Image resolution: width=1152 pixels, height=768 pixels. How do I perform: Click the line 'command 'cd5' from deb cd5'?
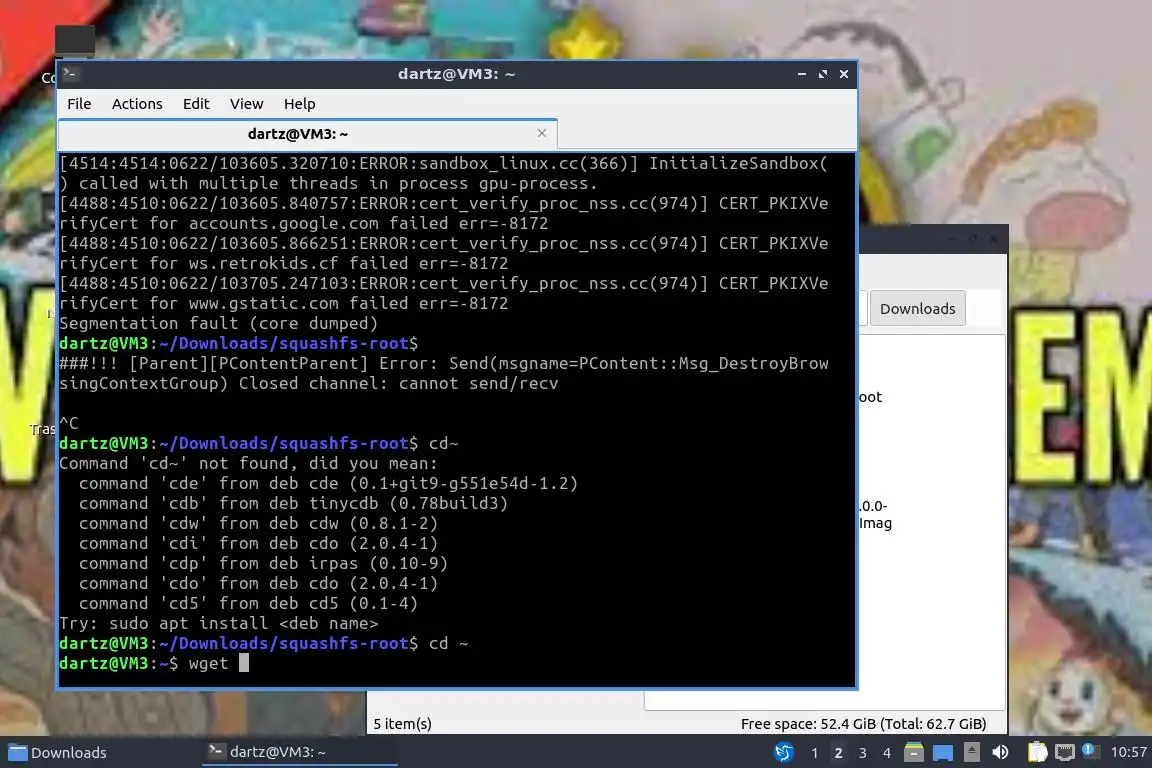(x=248, y=603)
